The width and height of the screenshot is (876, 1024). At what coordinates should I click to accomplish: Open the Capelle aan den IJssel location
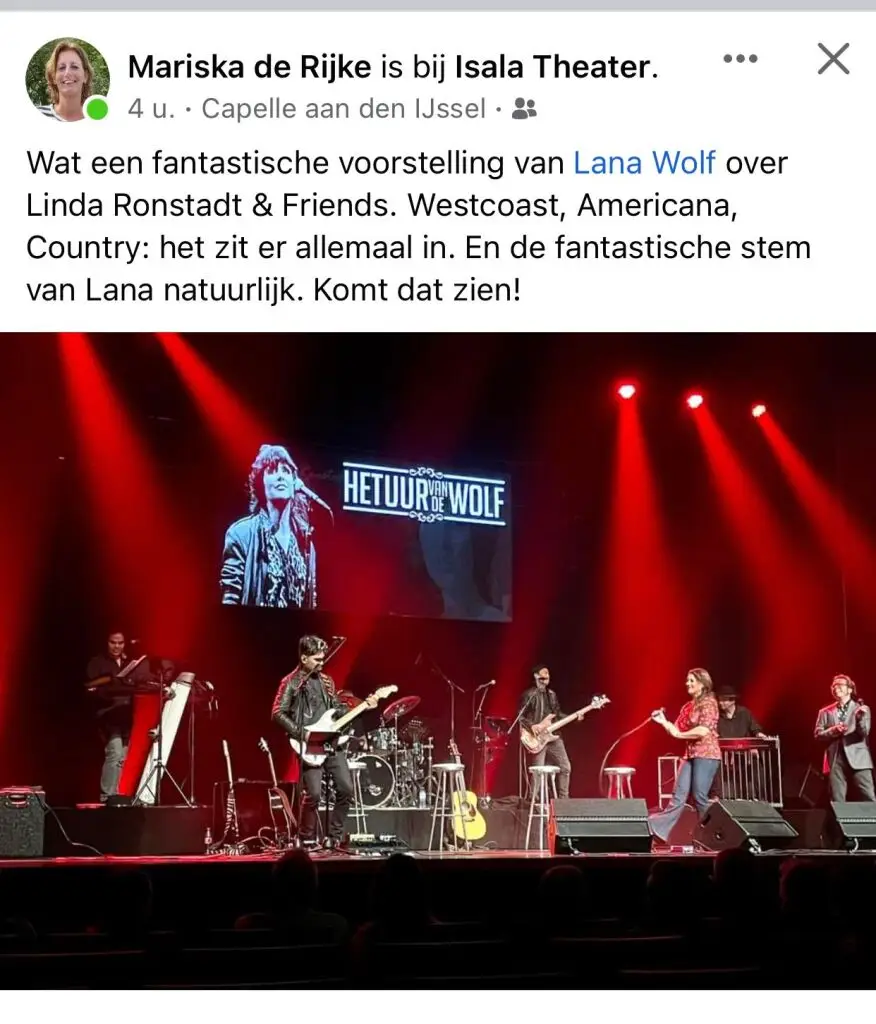tap(344, 109)
